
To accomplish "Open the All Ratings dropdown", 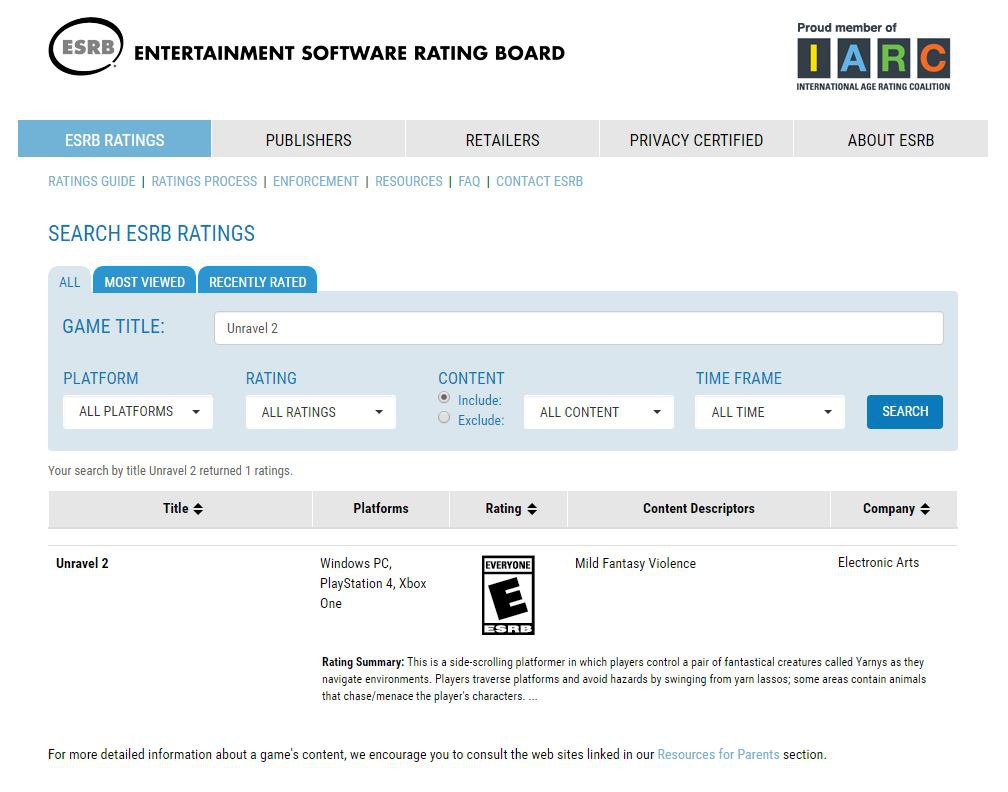I will pos(321,412).
